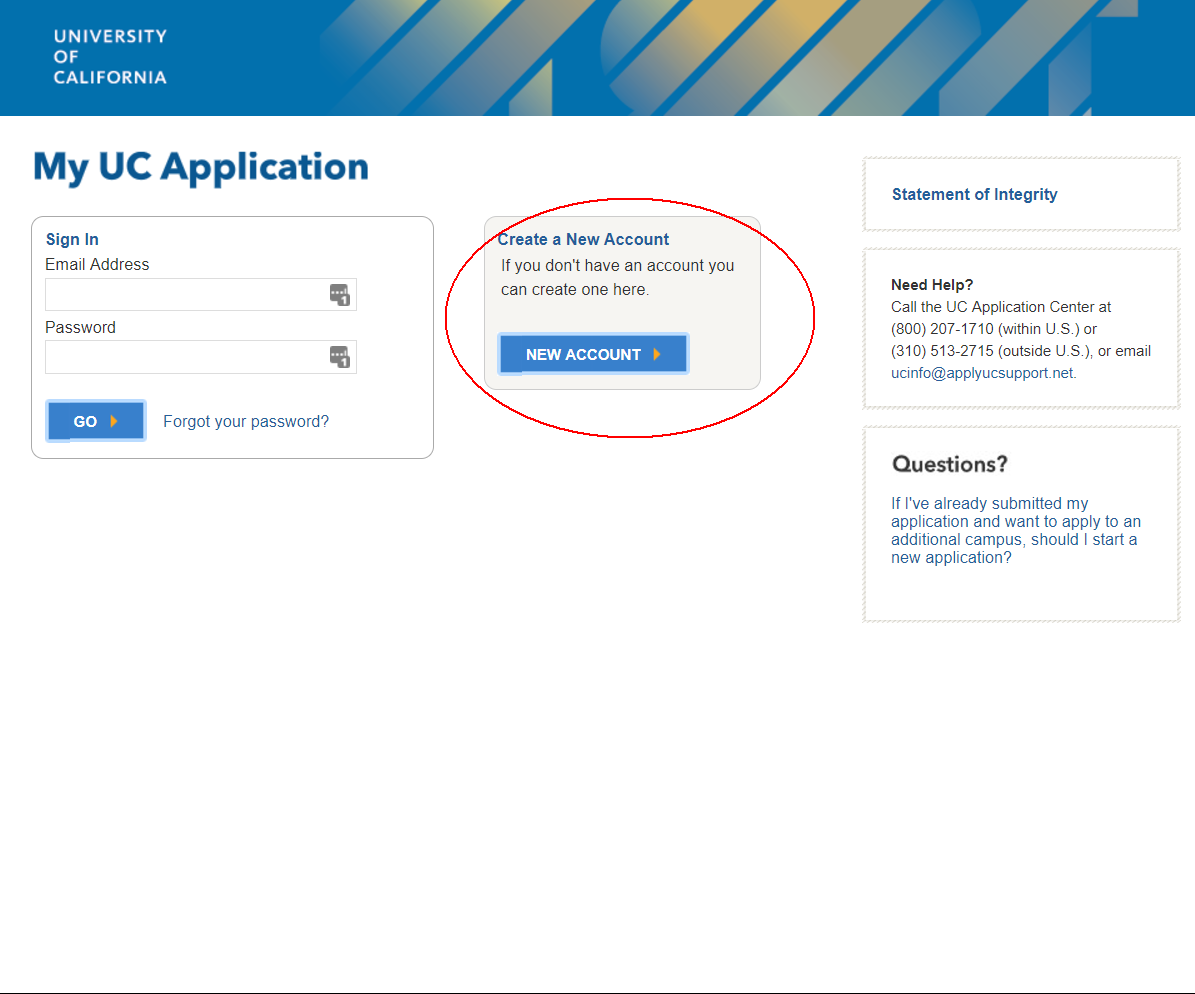1195x994 pixels.
Task: Click the NEW ACCOUNT button
Action: coord(593,353)
